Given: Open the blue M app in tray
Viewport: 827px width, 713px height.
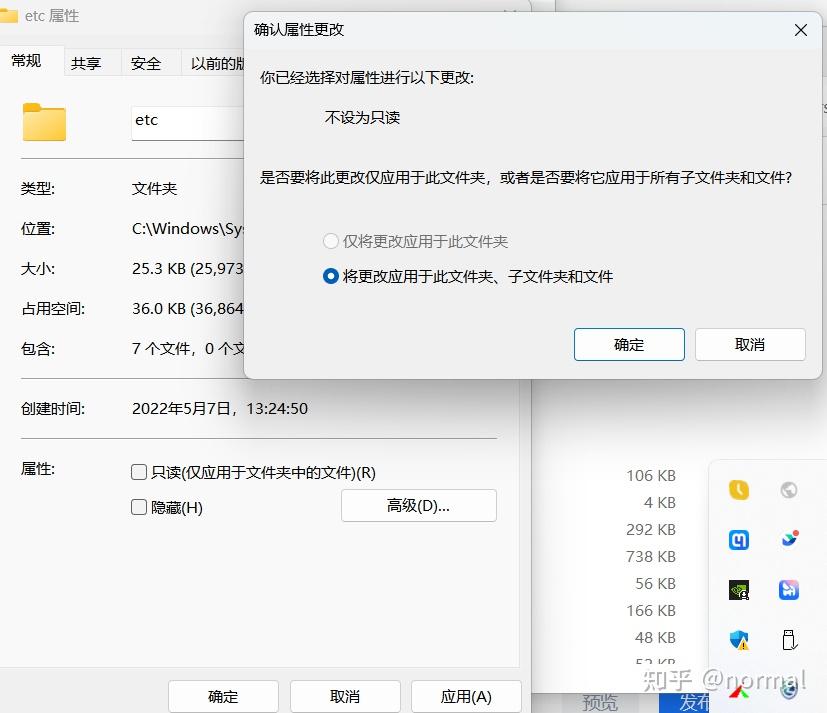Looking at the screenshot, I should (737, 539).
